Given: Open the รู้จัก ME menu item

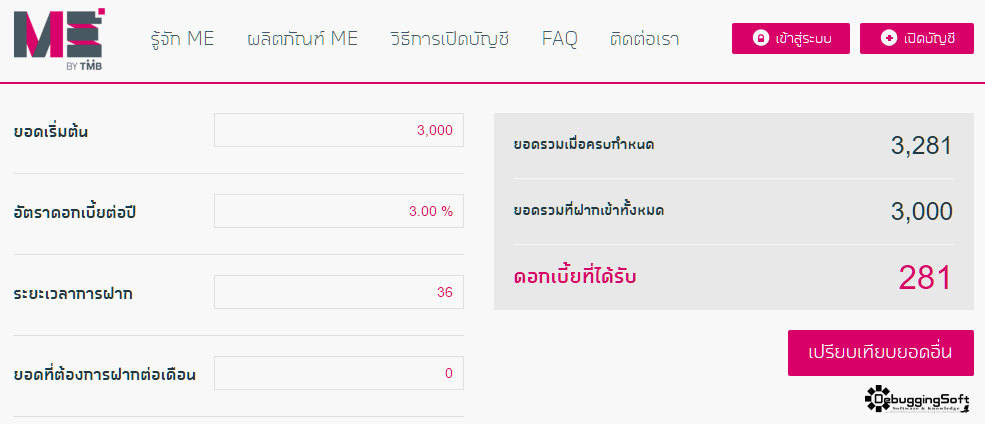Looking at the screenshot, I should [x=183, y=39].
